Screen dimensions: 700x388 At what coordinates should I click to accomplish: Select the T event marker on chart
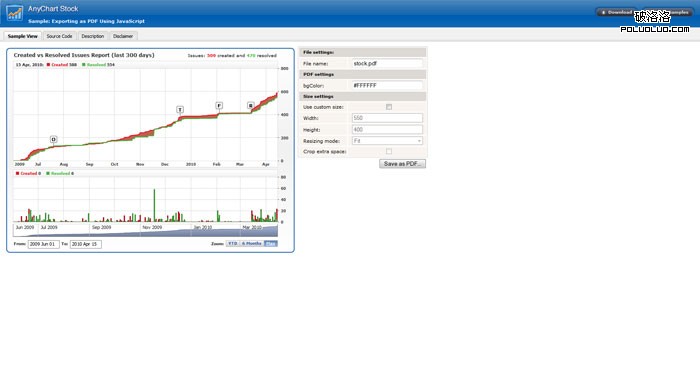click(180, 109)
